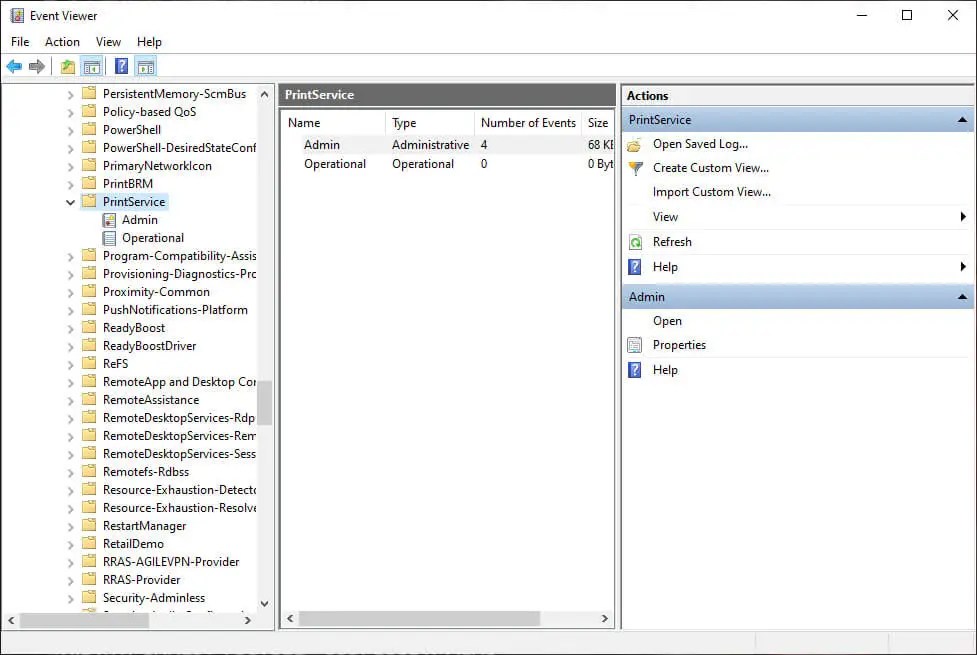Image resolution: width=977 pixels, height=655 pixels.
Task: Open the View menu
Action: 108,42
